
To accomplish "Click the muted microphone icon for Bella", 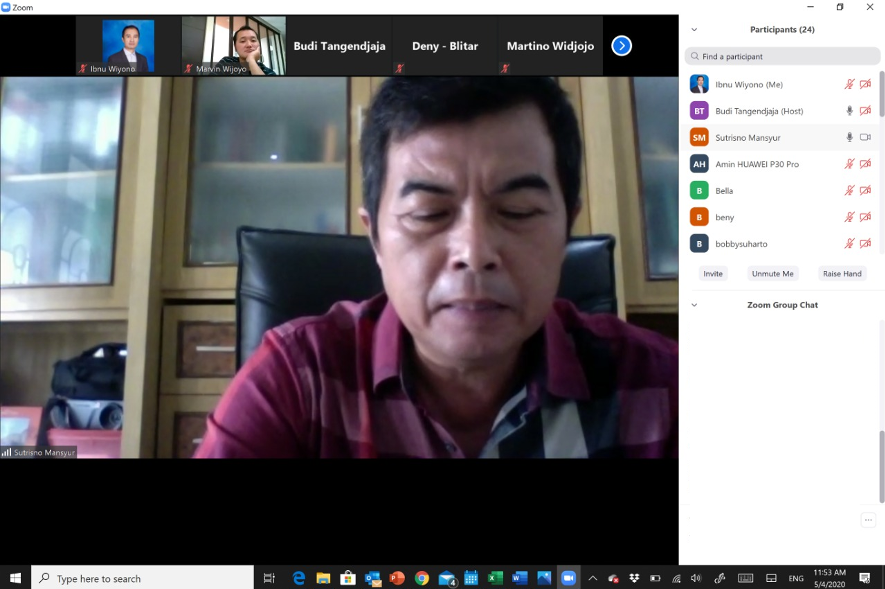I will 849,190.
